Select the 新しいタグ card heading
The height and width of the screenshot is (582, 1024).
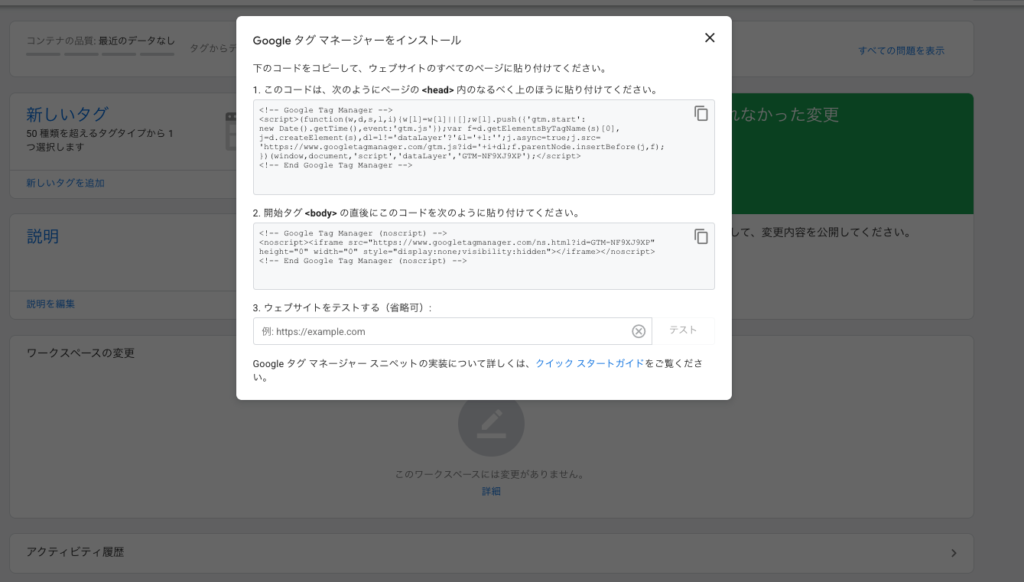(x=67, y=115)
